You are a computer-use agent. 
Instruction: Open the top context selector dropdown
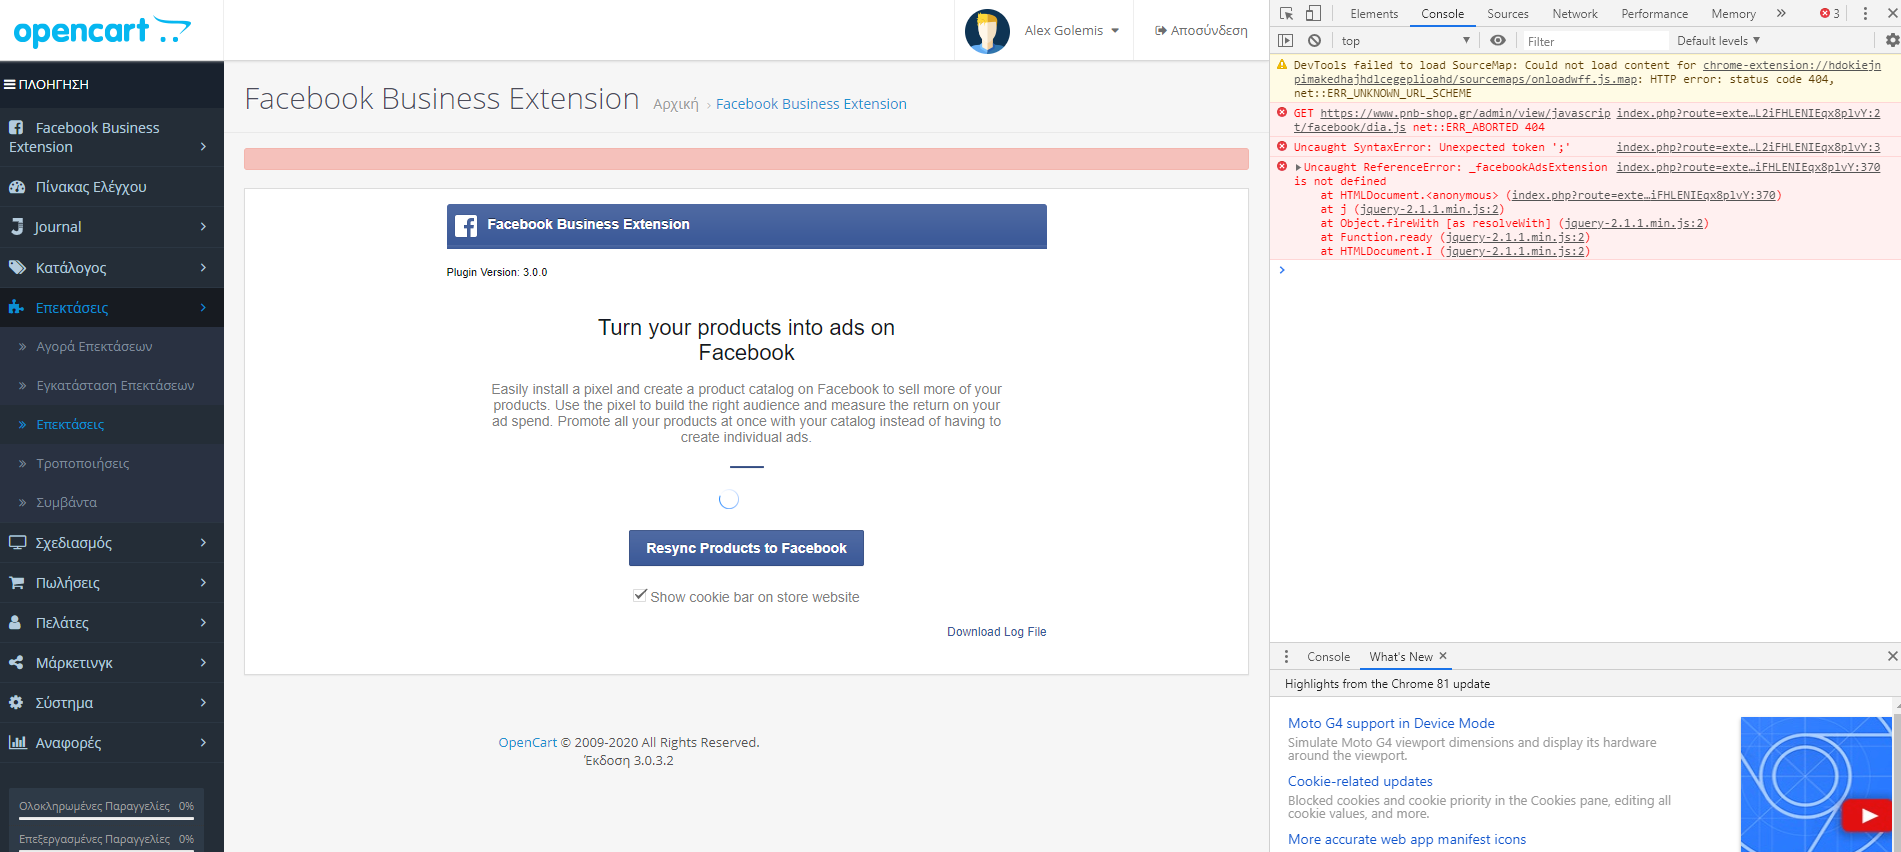1406,41
